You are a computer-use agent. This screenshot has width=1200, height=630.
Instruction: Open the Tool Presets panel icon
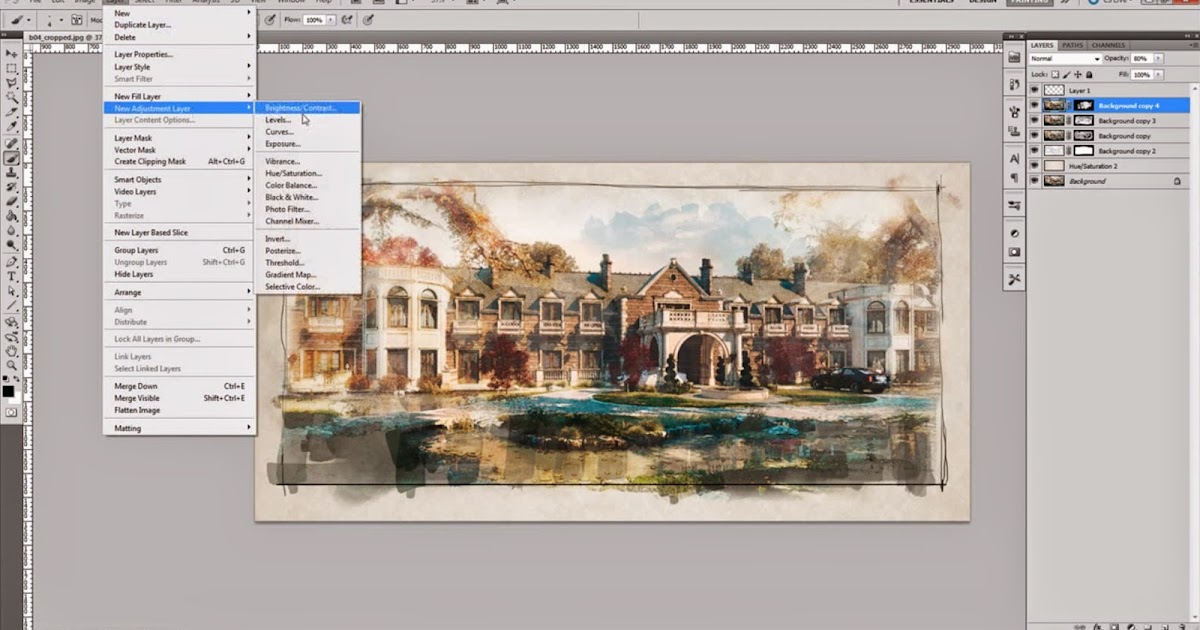(x=1014, y=279)
